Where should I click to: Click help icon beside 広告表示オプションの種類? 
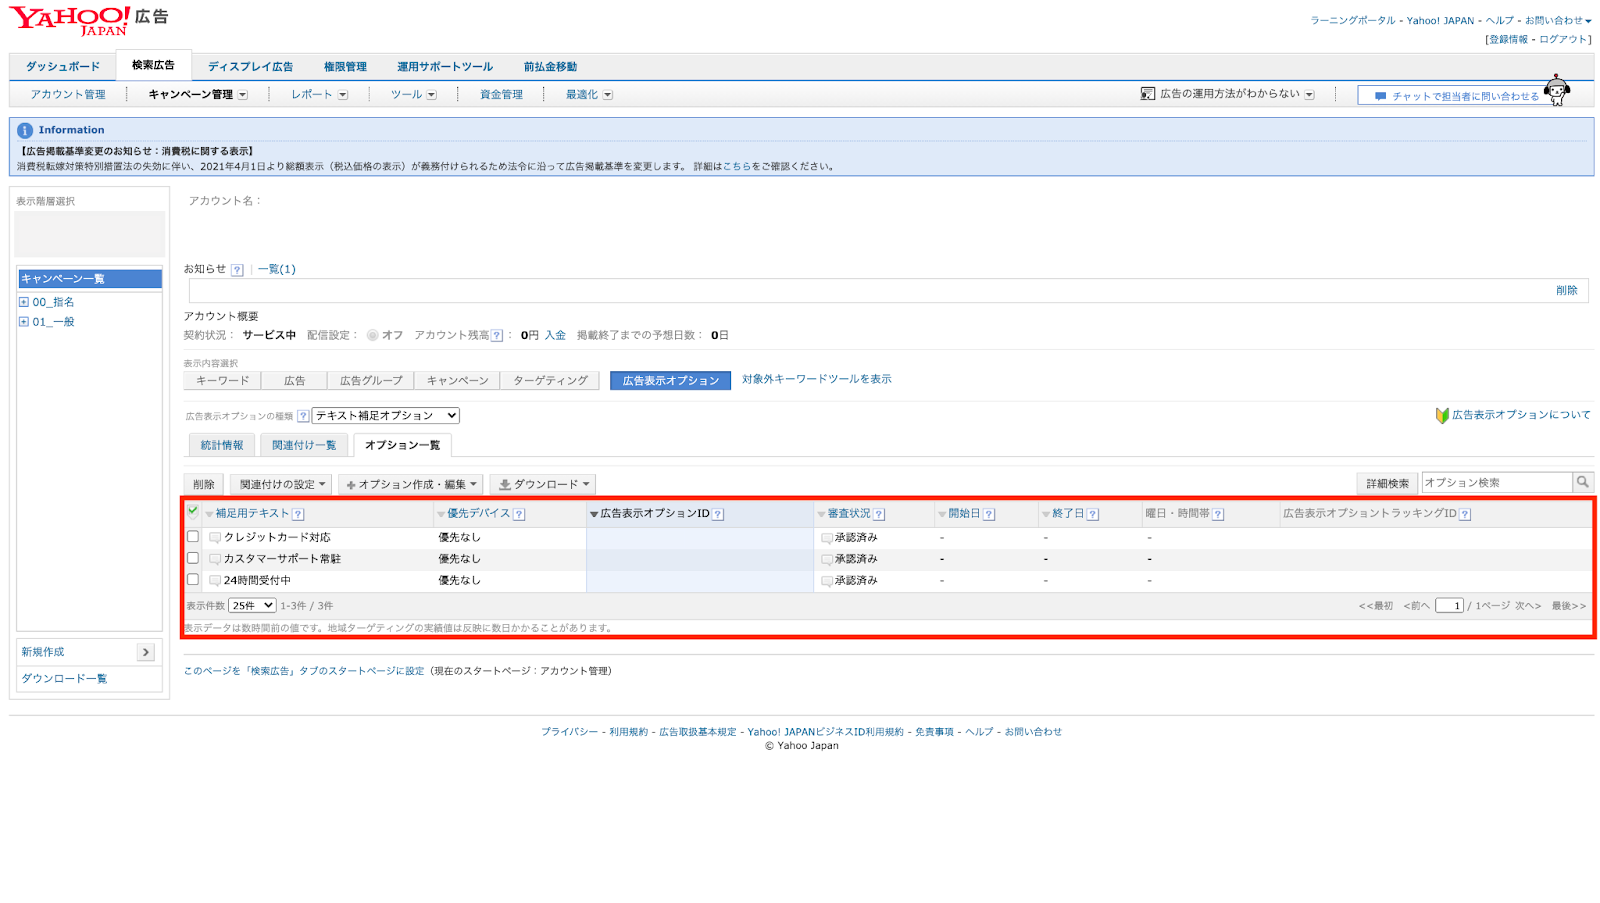(303, 416)
